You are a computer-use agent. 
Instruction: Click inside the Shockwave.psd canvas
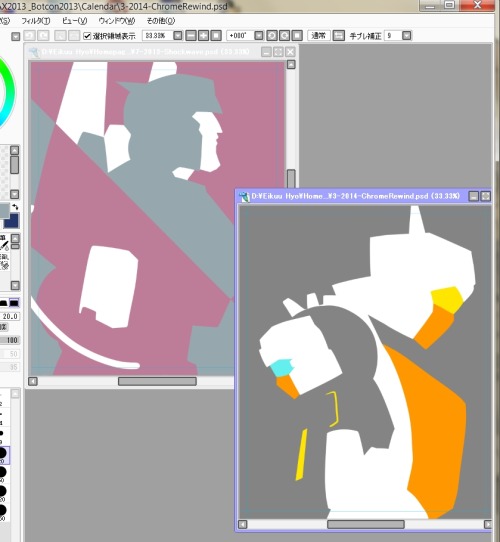pos(157,218)
